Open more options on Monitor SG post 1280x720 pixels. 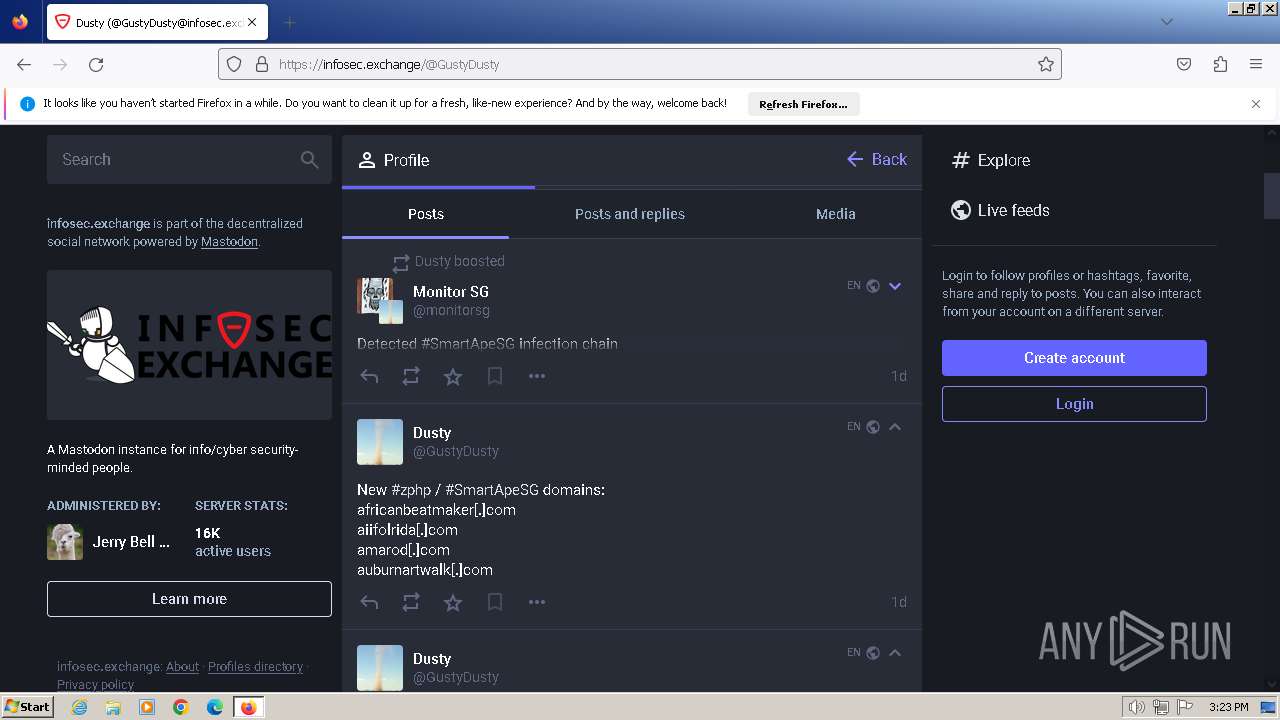point(537,377)
